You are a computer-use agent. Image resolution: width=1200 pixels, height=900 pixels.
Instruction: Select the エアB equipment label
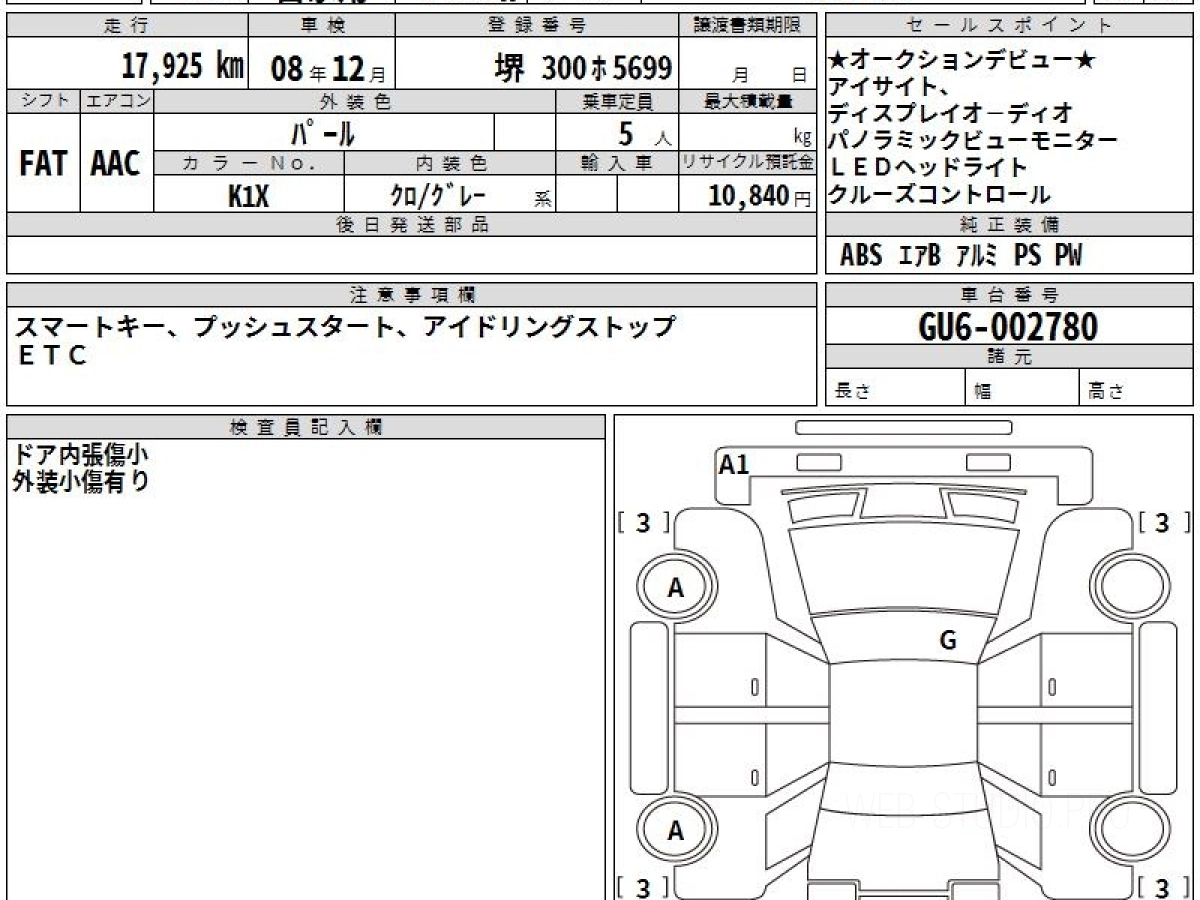(x=919, y=257)
